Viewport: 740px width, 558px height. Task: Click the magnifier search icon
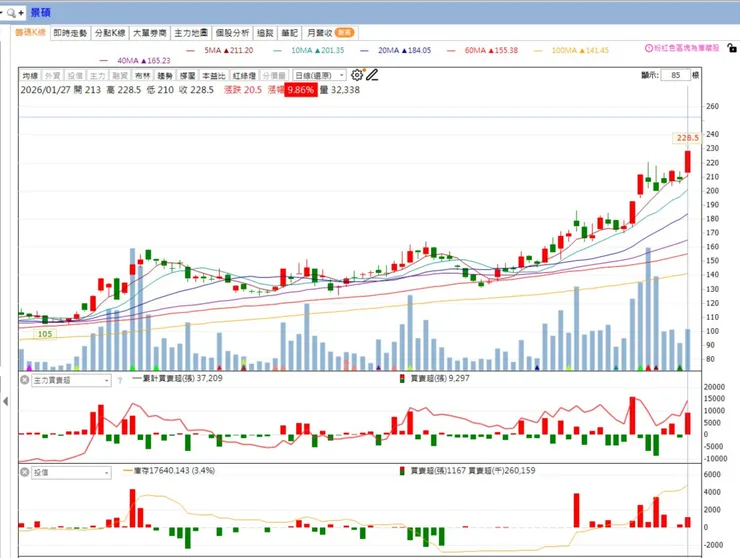[x=11, y=13]
